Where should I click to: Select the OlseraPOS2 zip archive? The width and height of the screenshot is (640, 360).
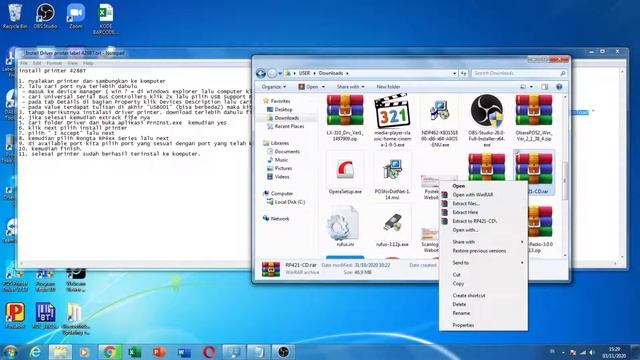point(534,118)
